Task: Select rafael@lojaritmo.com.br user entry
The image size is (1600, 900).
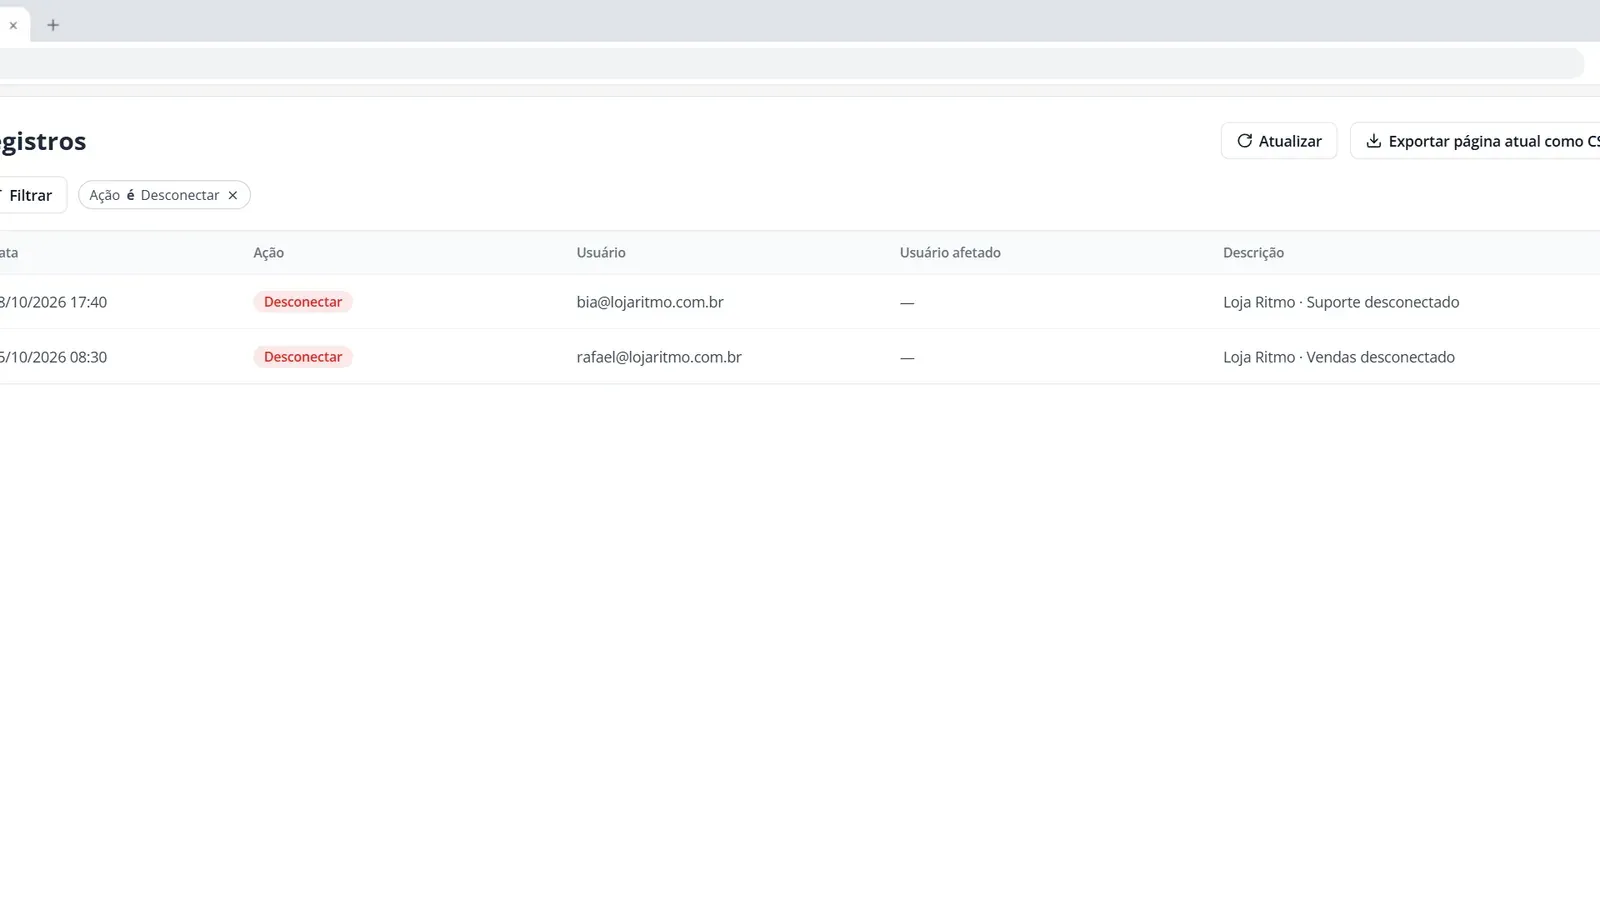Action: coord(659,357)
